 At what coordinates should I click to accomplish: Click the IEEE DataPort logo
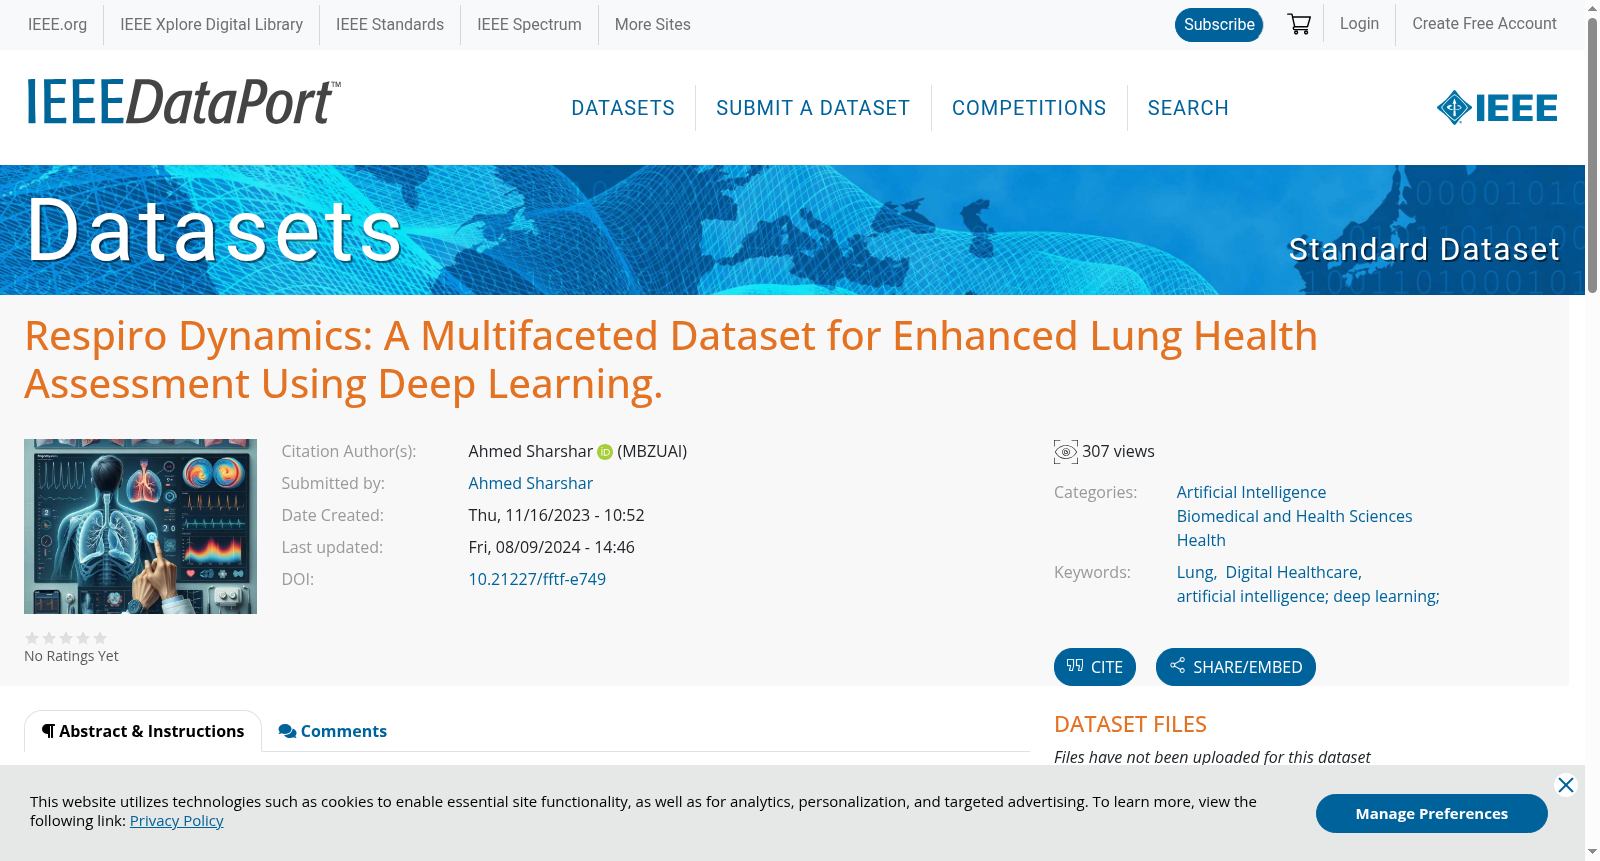pyautogui.click(x=183, y=102)
